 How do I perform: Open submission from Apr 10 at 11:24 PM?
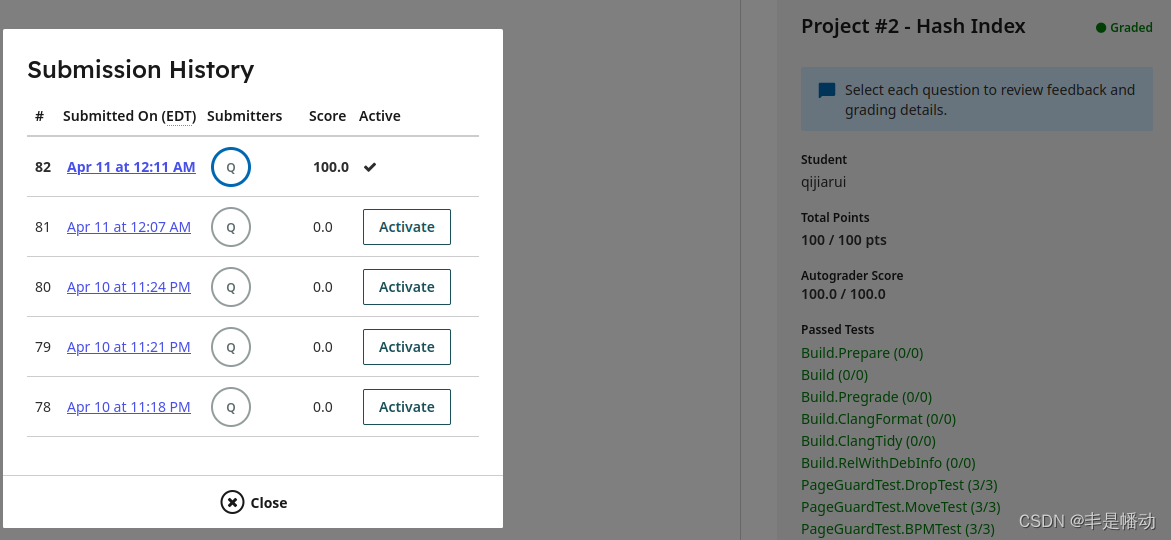pos(128,287)
